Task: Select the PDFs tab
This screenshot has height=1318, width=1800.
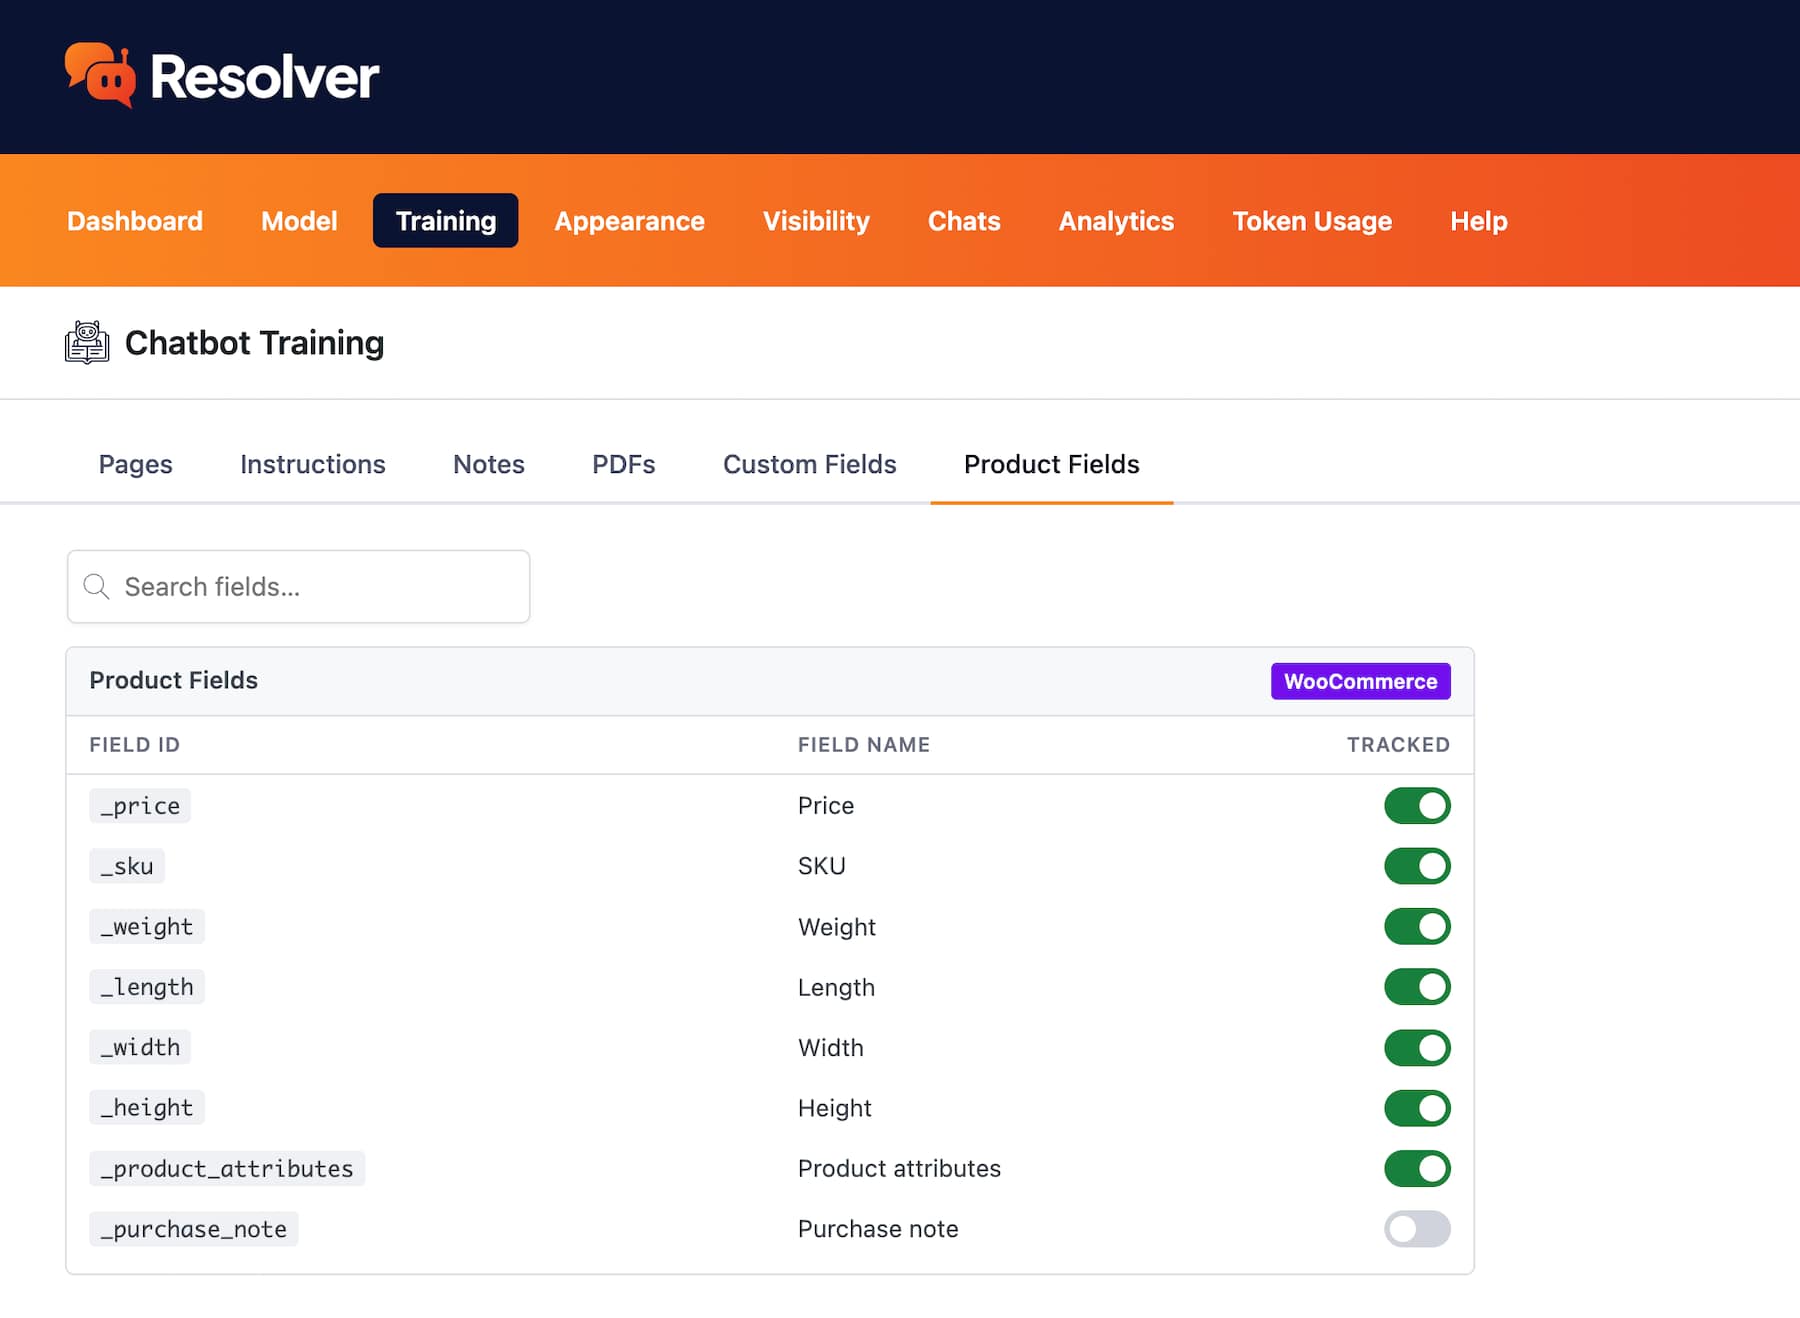Action: tap(624, 465)
